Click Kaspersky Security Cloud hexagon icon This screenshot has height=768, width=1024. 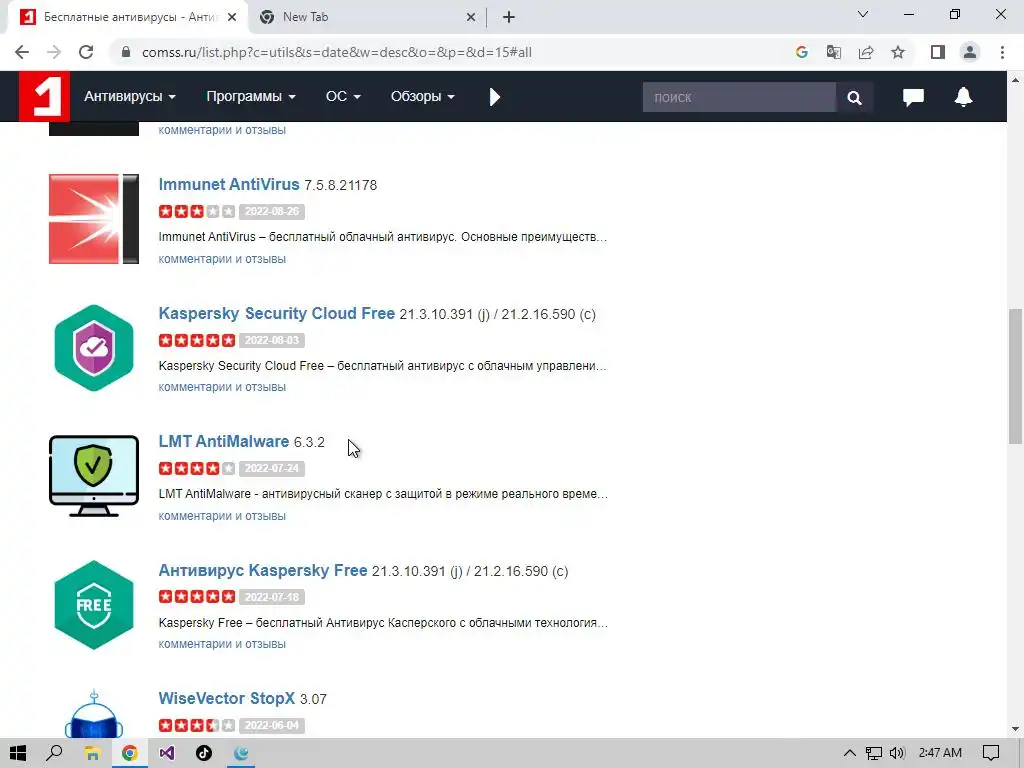click(94, 347)
